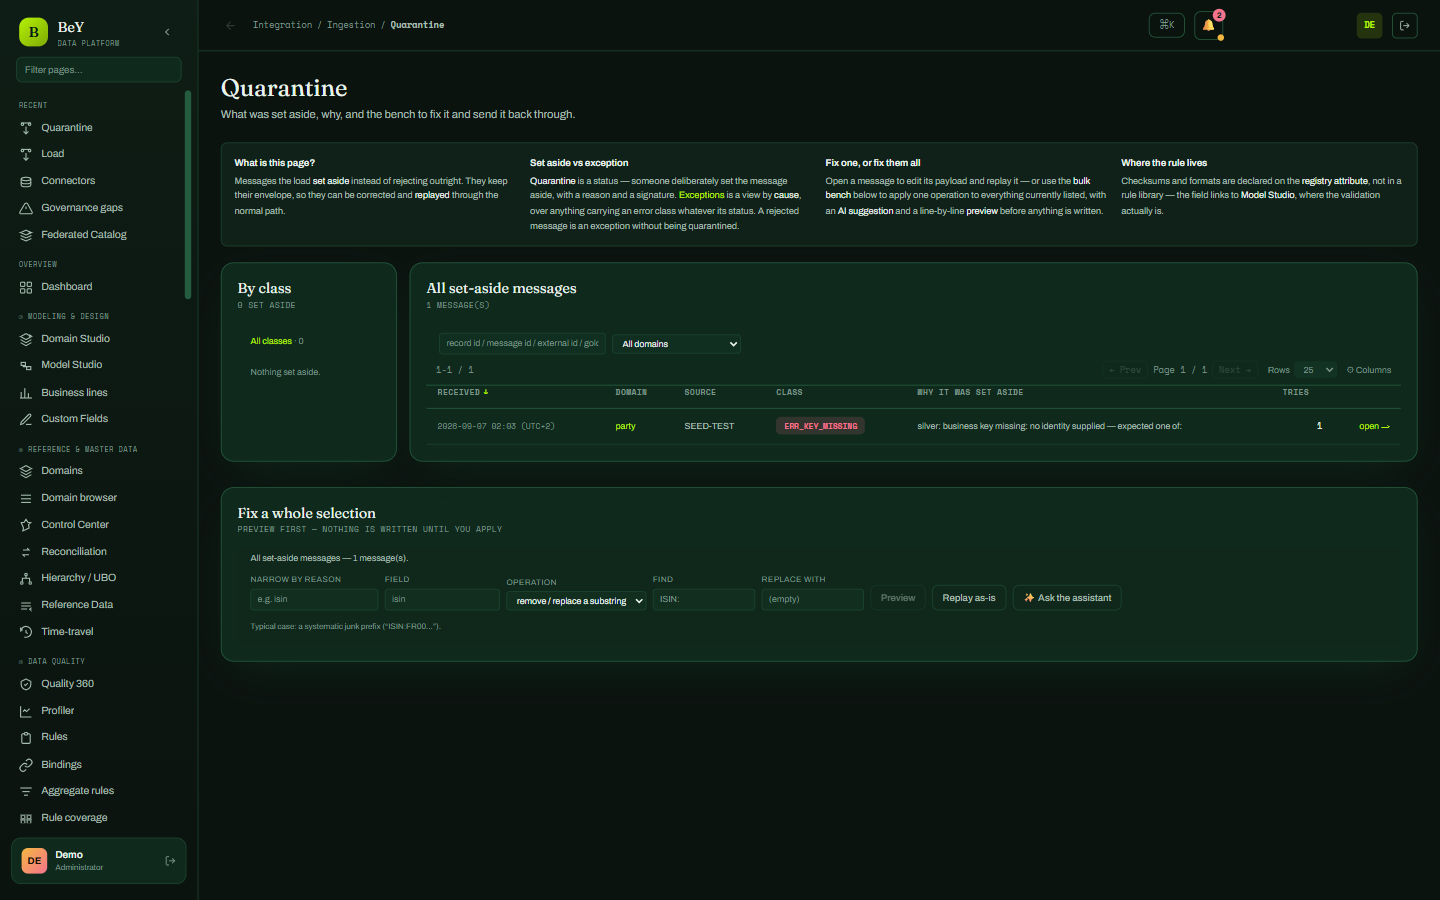Click the top-right logout icon
The image size is (1440, 900).
(x=1405, y=25)
